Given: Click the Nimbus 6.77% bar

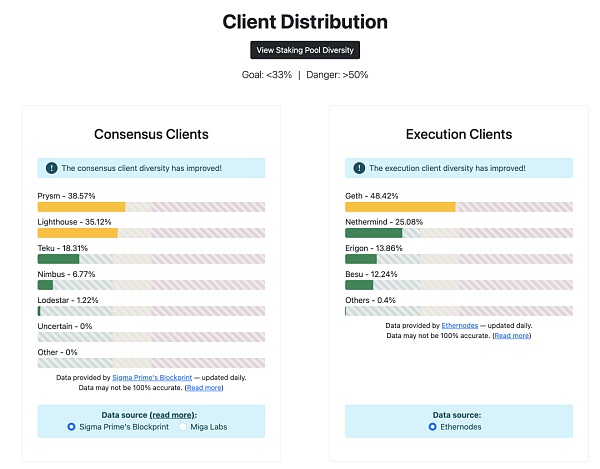Looking at the screenshot, I should 151,285.
